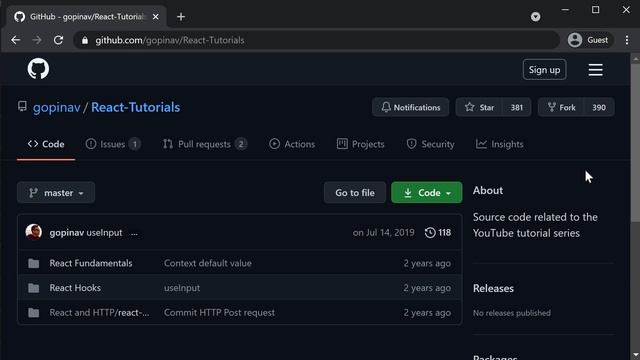640x360 pixels.
Task: Click the browser forward arrow
Action: click(37, 40)
